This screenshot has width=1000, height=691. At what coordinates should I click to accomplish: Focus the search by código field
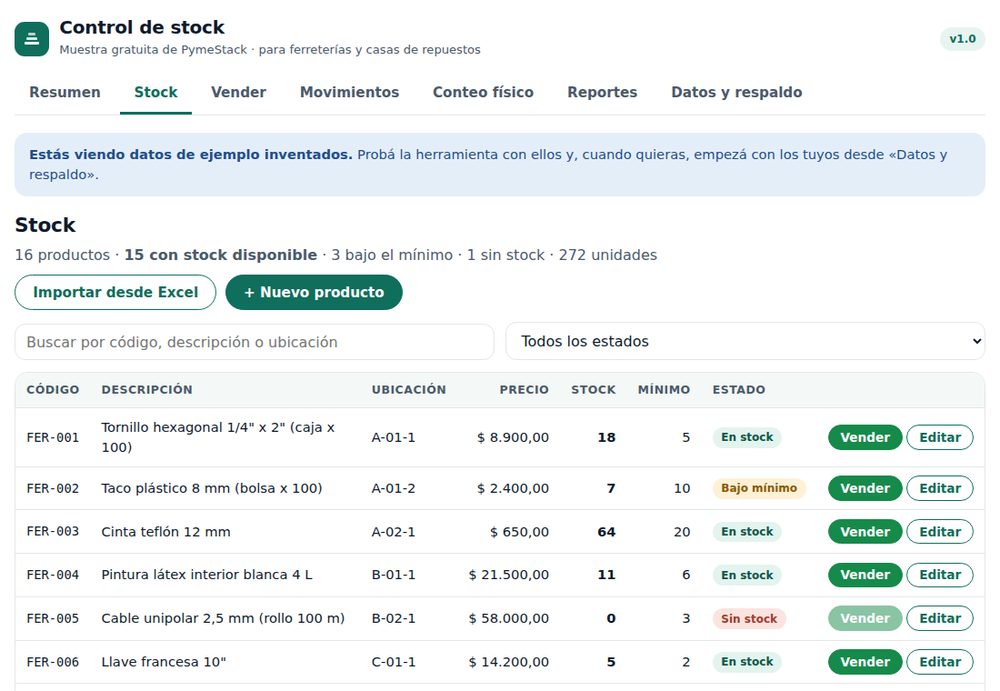pos(254,342)
